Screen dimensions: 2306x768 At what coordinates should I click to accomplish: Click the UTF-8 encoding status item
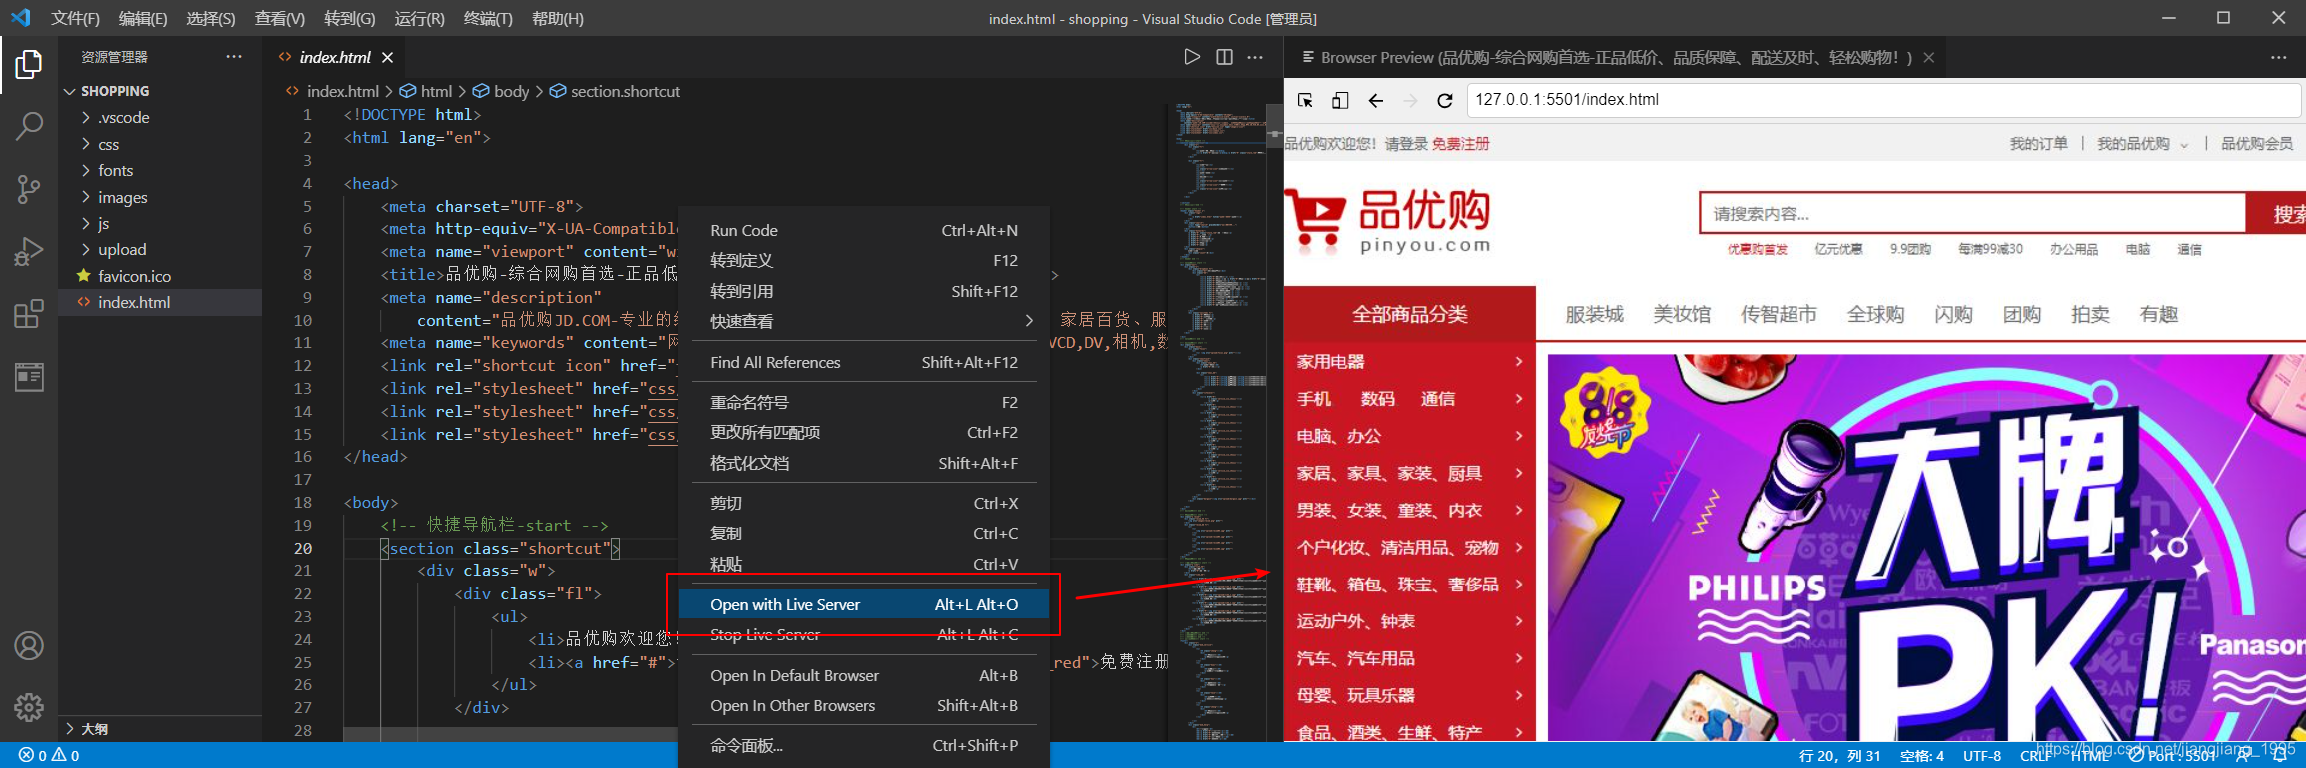tap(1982, 755)
